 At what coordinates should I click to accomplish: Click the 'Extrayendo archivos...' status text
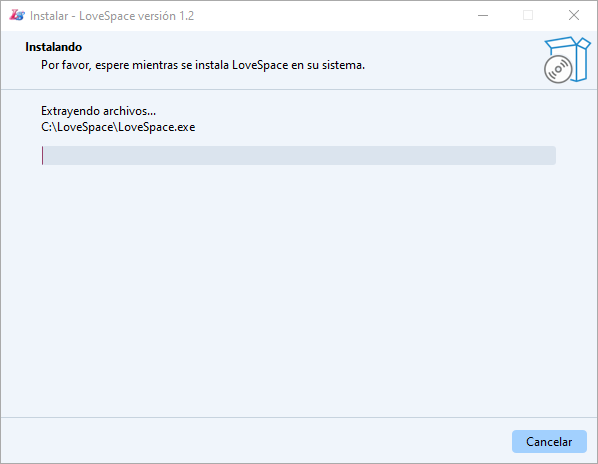(x=98, y=111)
